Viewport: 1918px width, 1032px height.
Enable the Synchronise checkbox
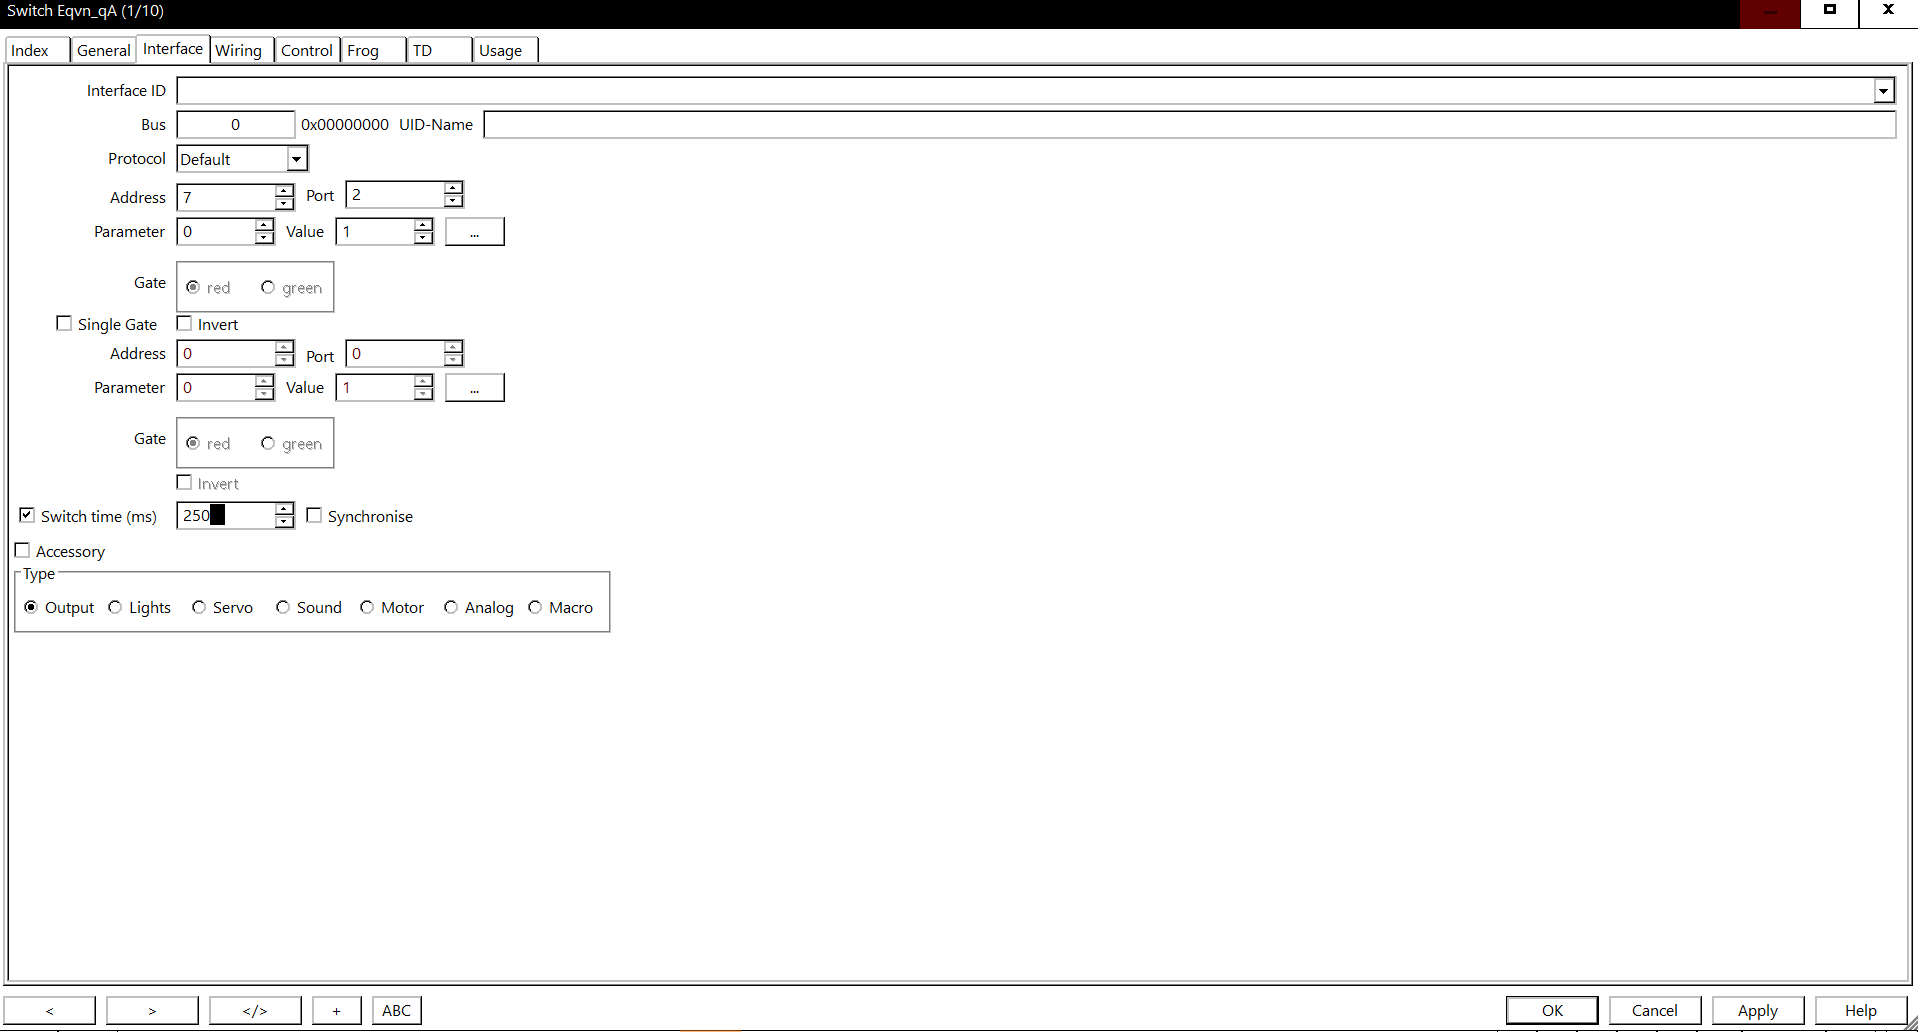tap(315, 516)
